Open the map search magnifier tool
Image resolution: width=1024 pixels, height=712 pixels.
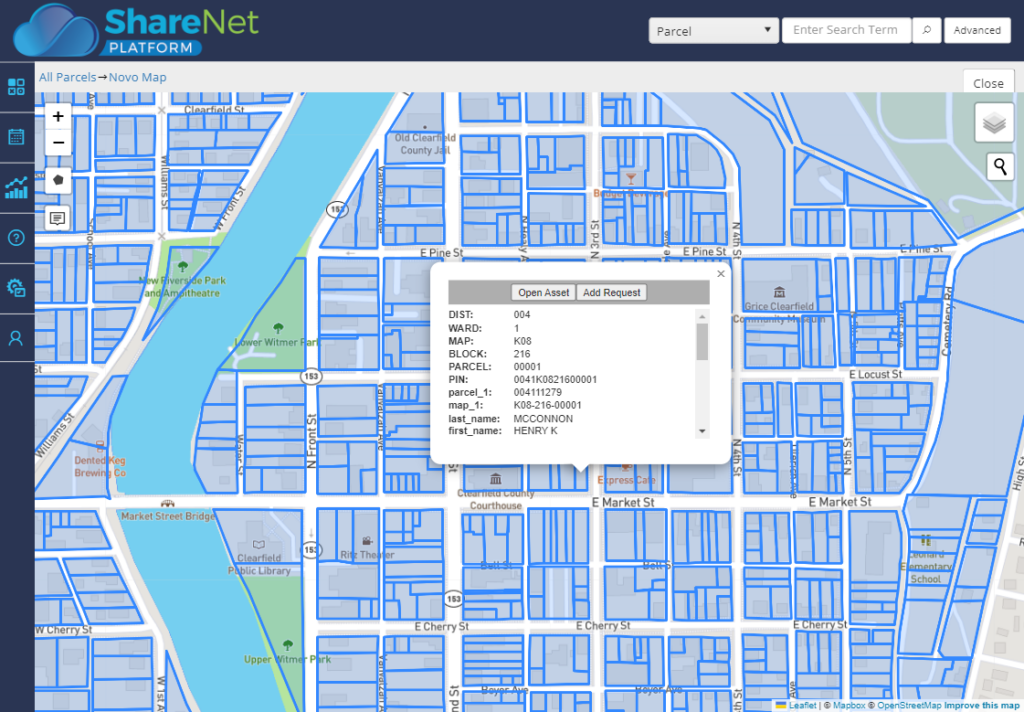(1000, 167)
